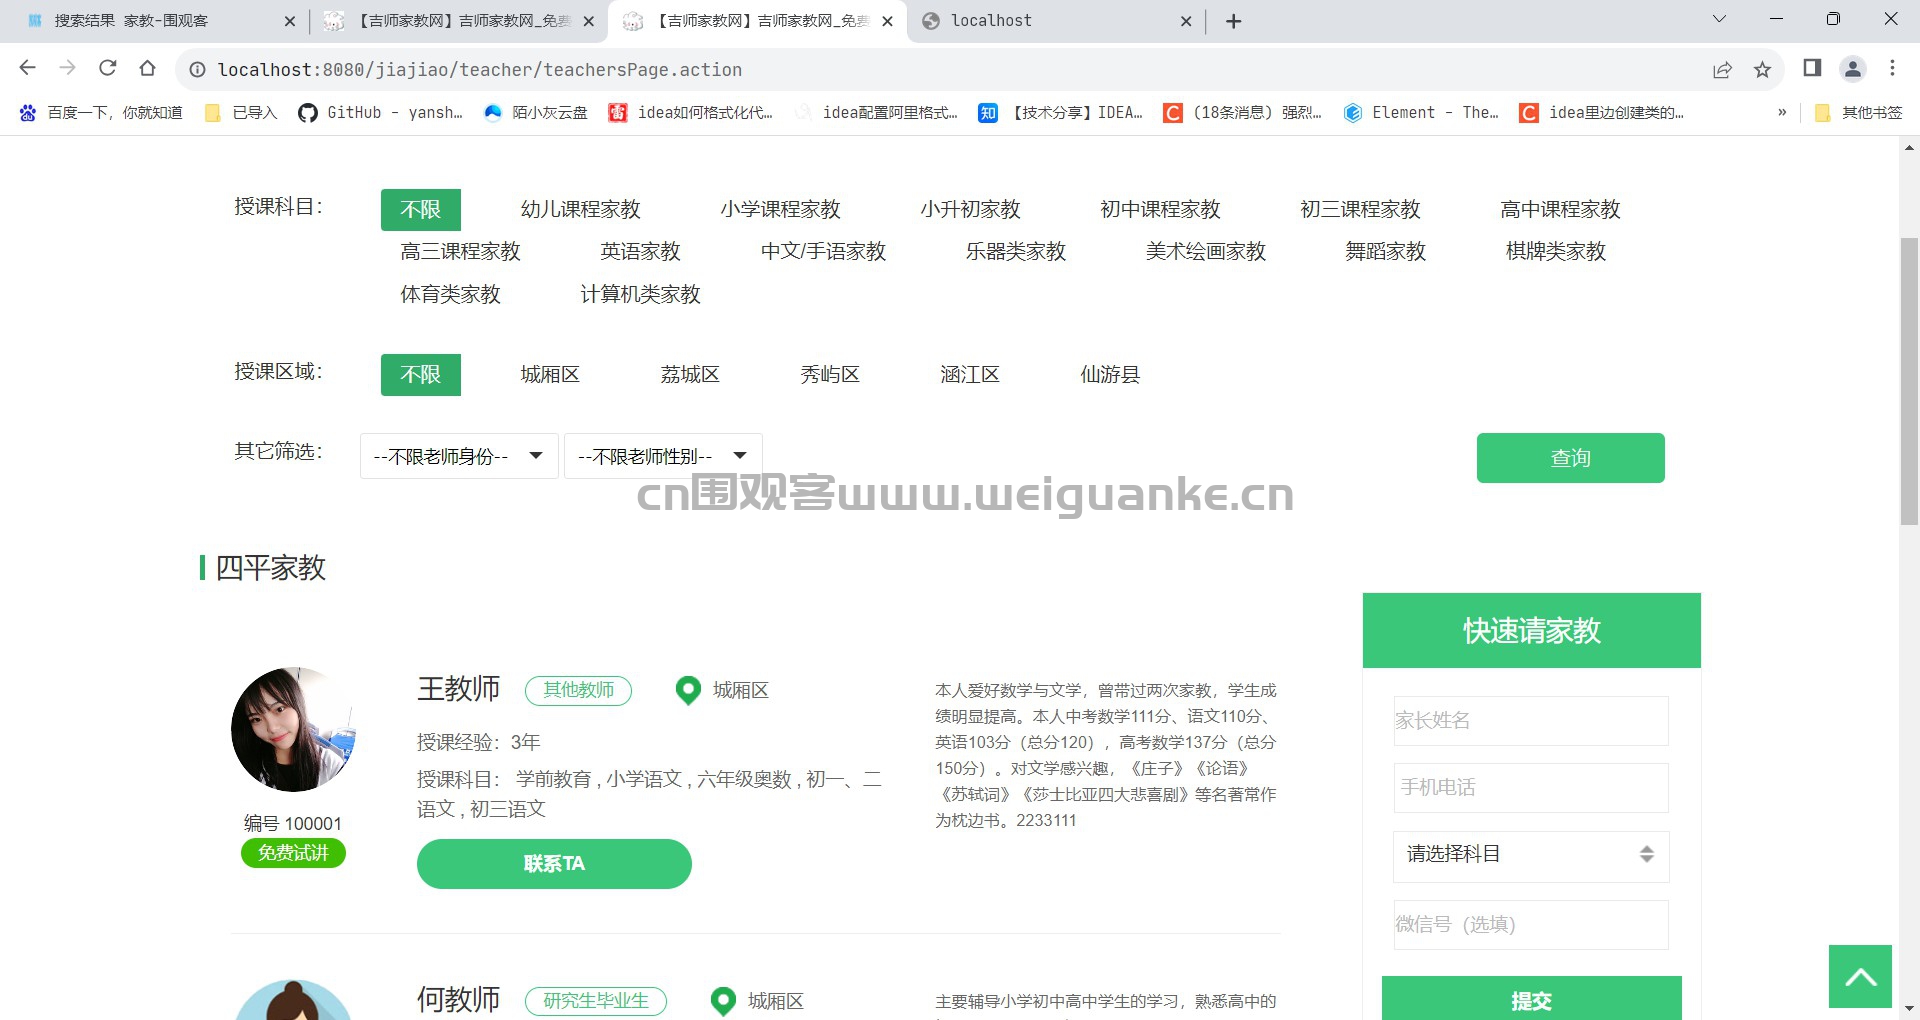
Task: Click the vertical page scrollbar
Action: (x=1909, y=380)
